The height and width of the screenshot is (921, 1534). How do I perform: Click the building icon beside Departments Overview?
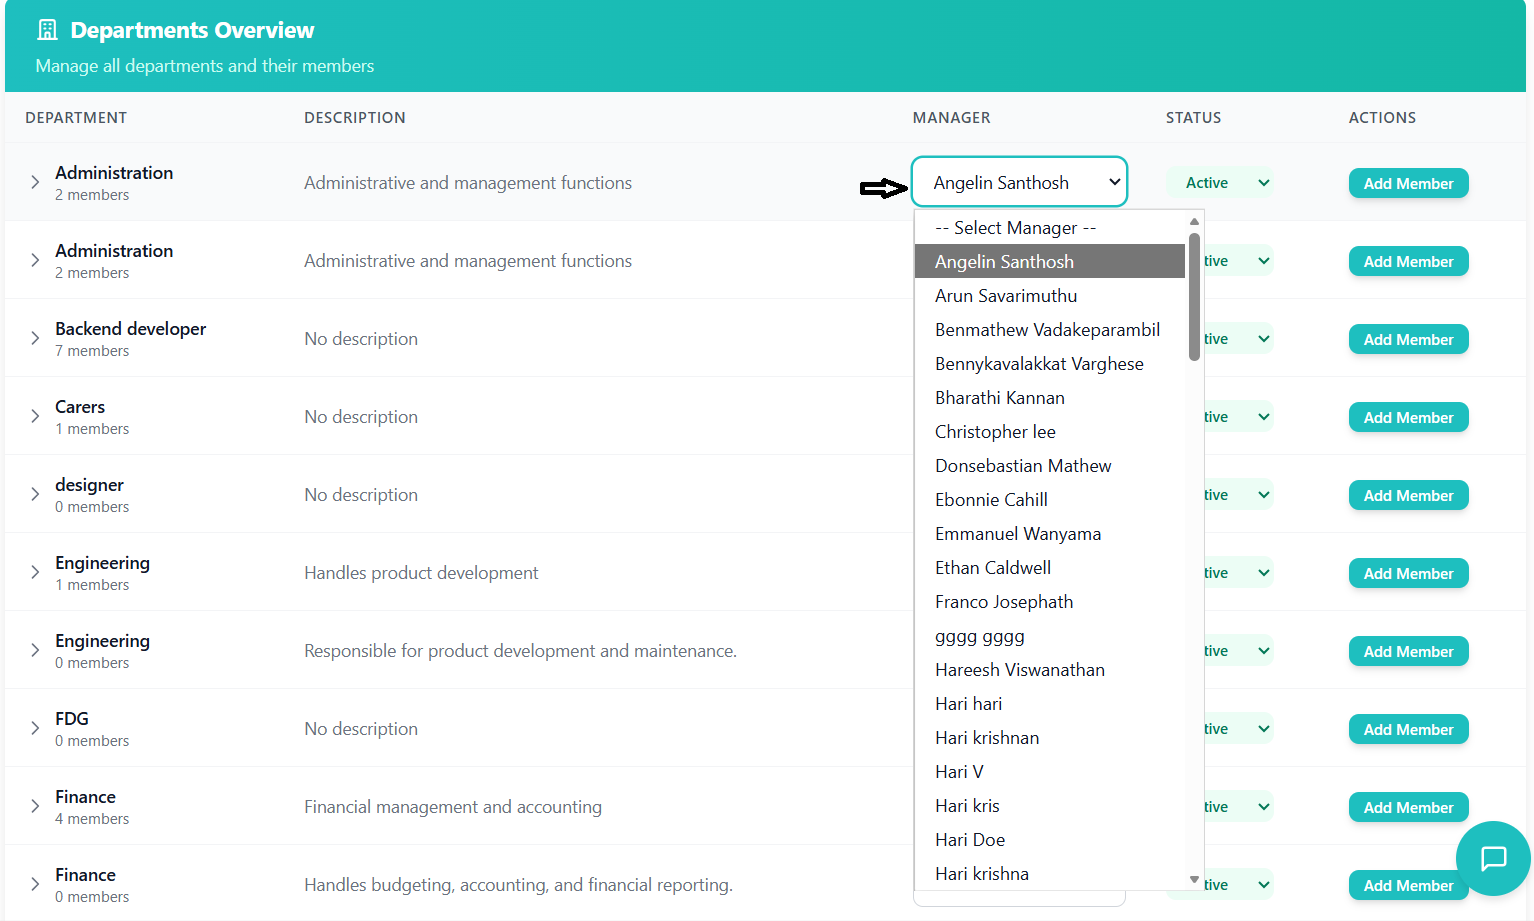tap(47, 30)
